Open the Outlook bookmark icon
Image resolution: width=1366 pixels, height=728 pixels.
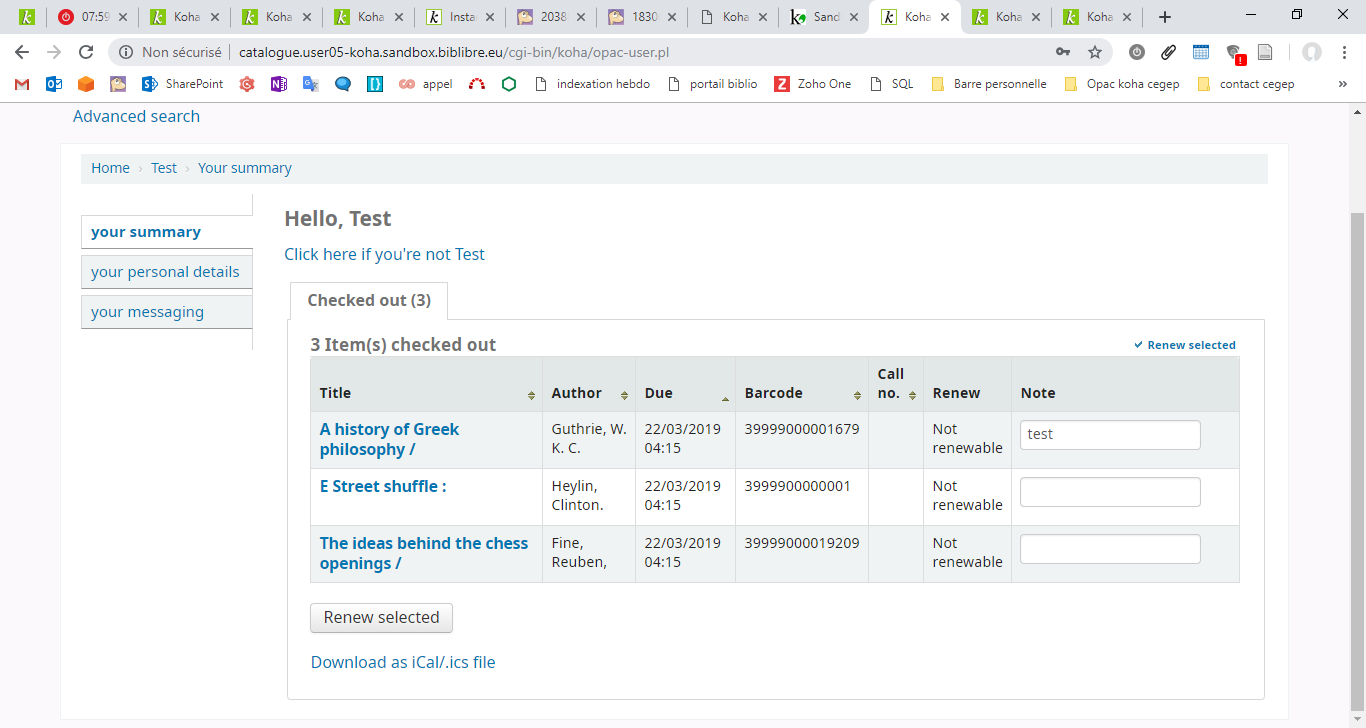pos(54,84)
